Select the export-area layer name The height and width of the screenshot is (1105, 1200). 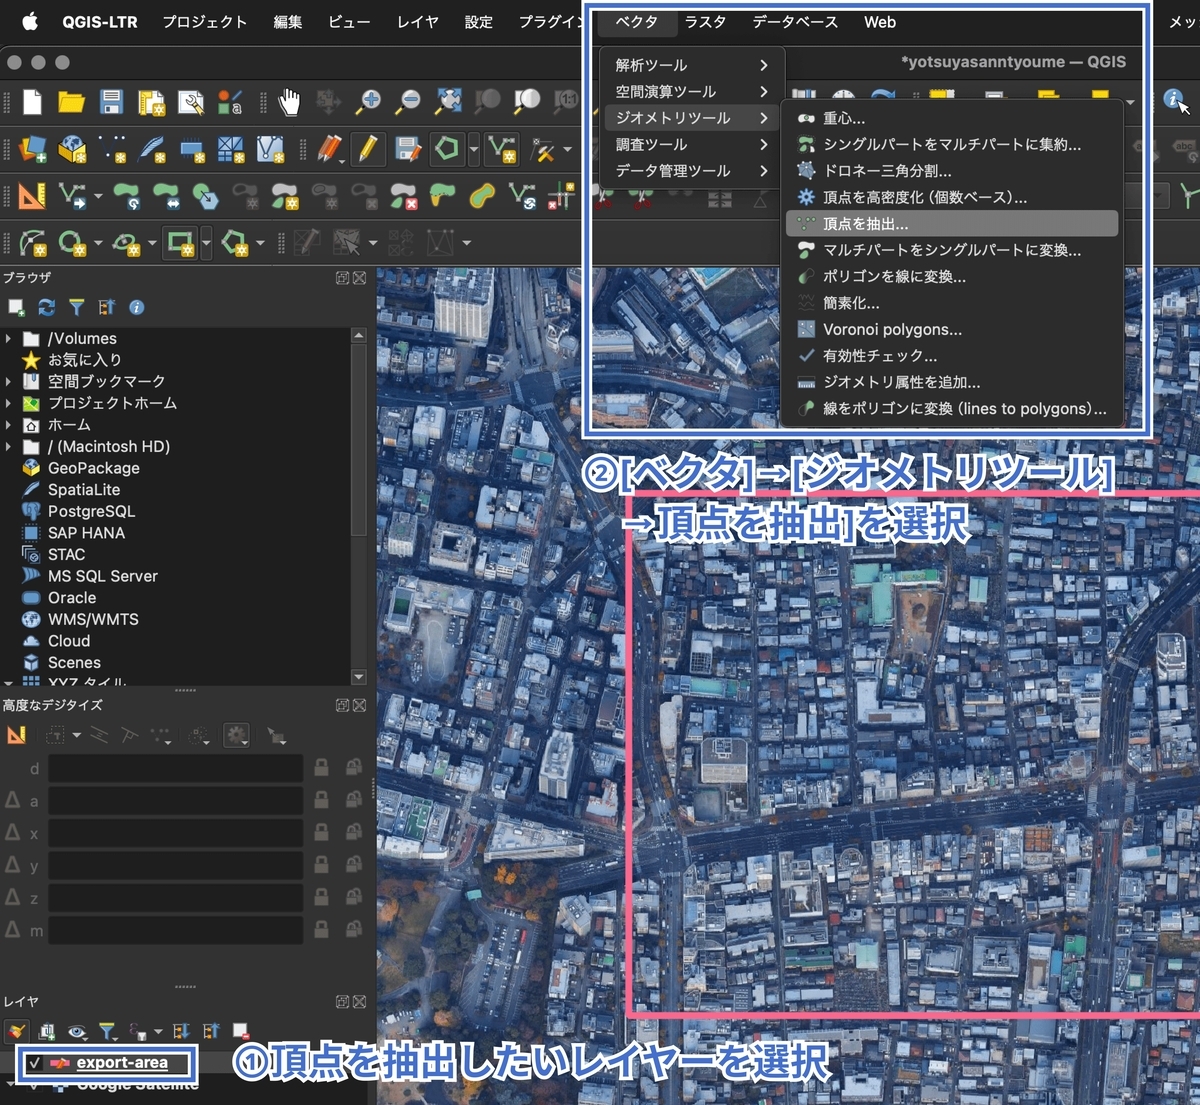(x=122, y=1063)
